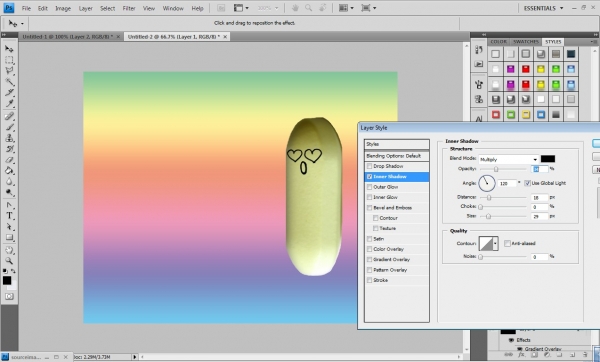Enable the Satin effect checkbox
Image resolution: width=600 pixels, height=362 pixels.
click(x=369, y=239)
